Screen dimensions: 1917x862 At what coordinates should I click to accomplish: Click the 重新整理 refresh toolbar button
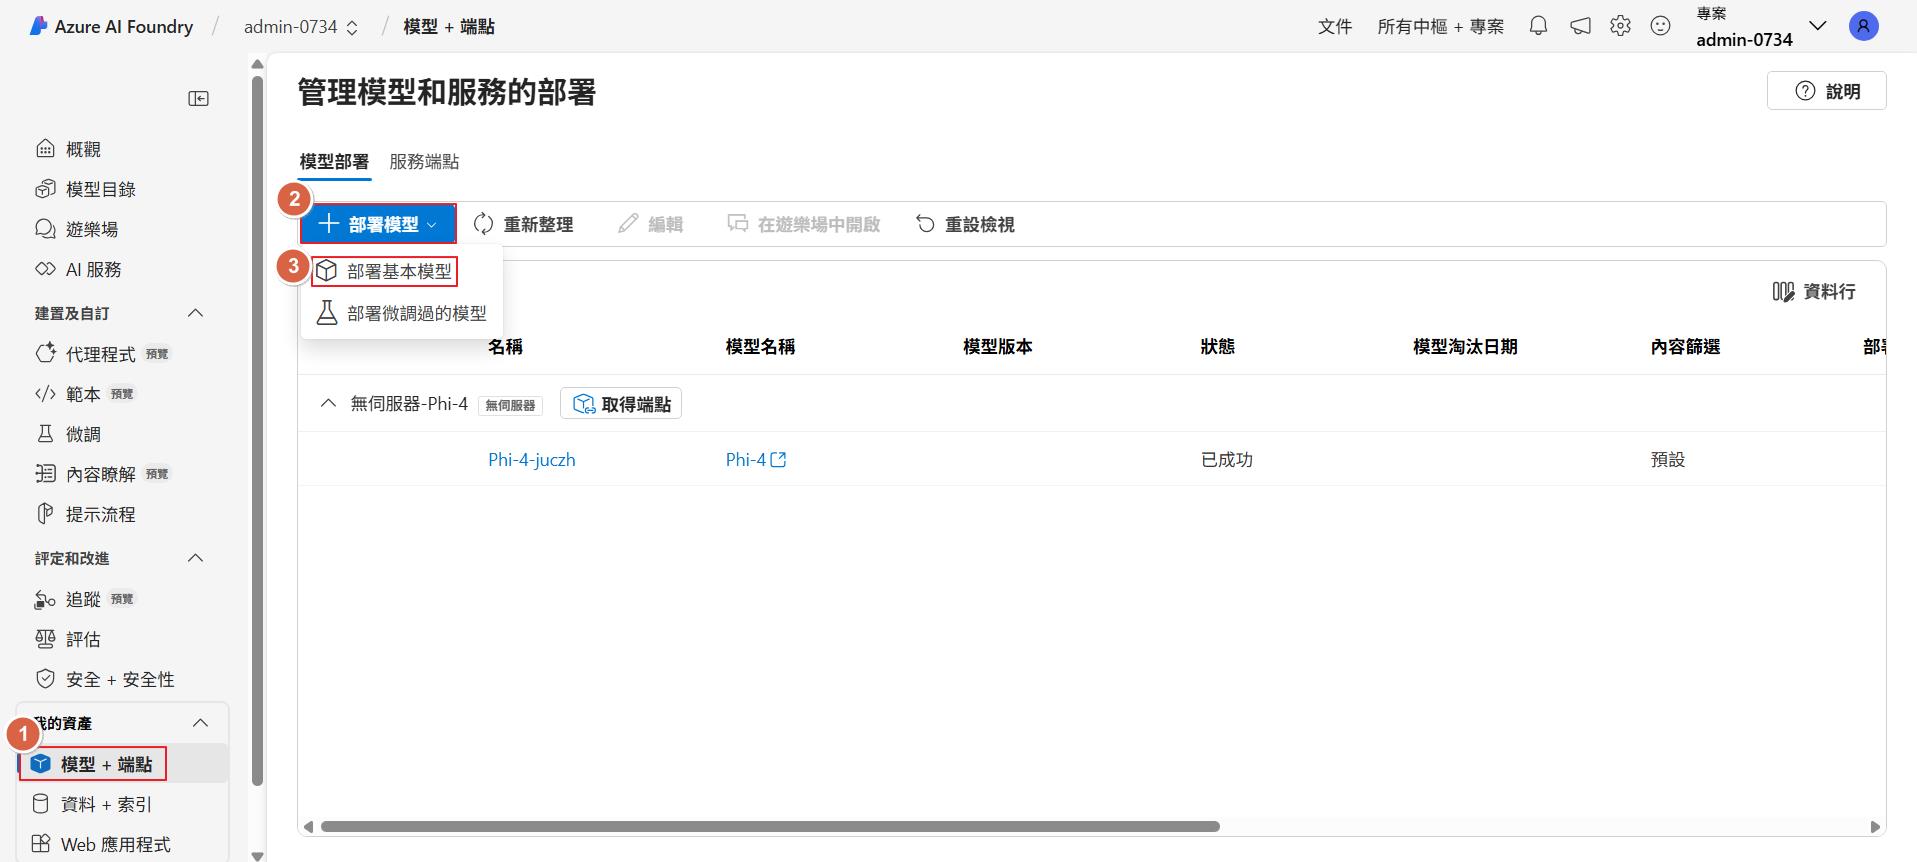(523, 225)
